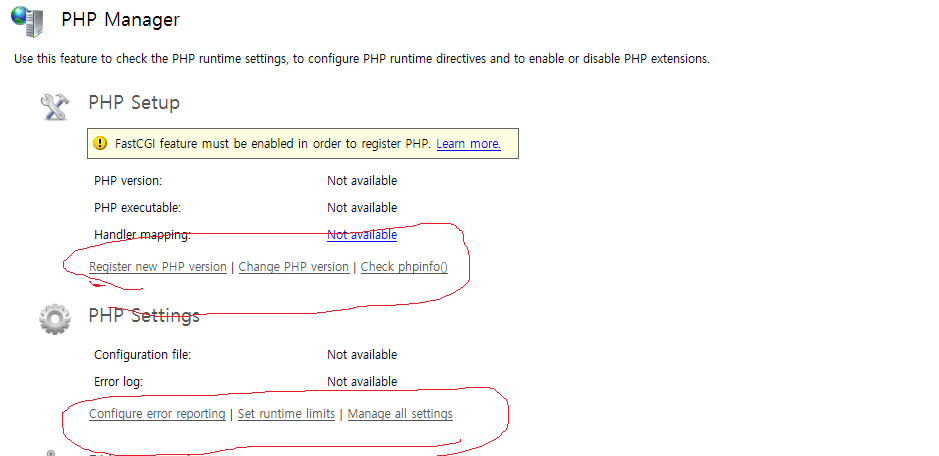Click the PHP Settings section heading
This screenshot has height=456, width=939.
[144, 316]
